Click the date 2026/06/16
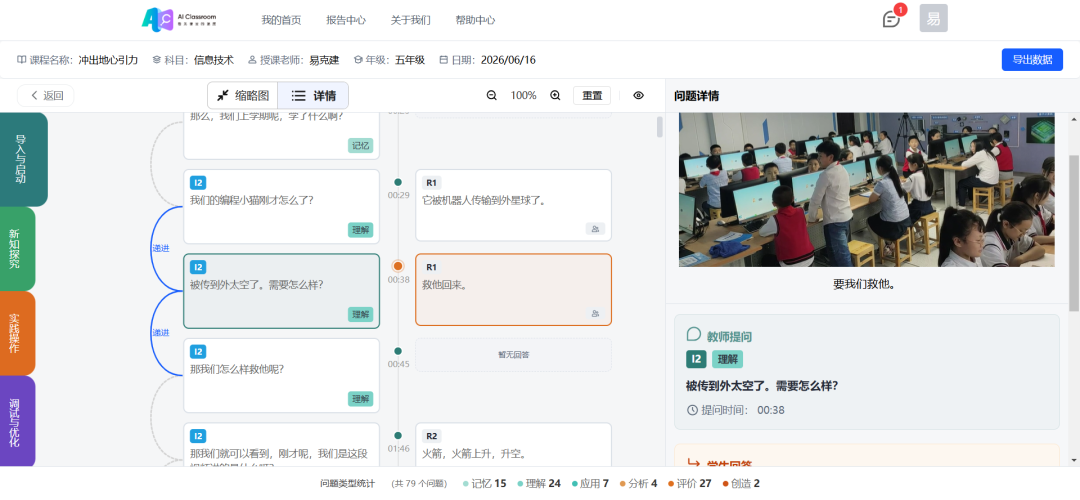This screenshot has height=500, width=1080. tap(508, 60)
